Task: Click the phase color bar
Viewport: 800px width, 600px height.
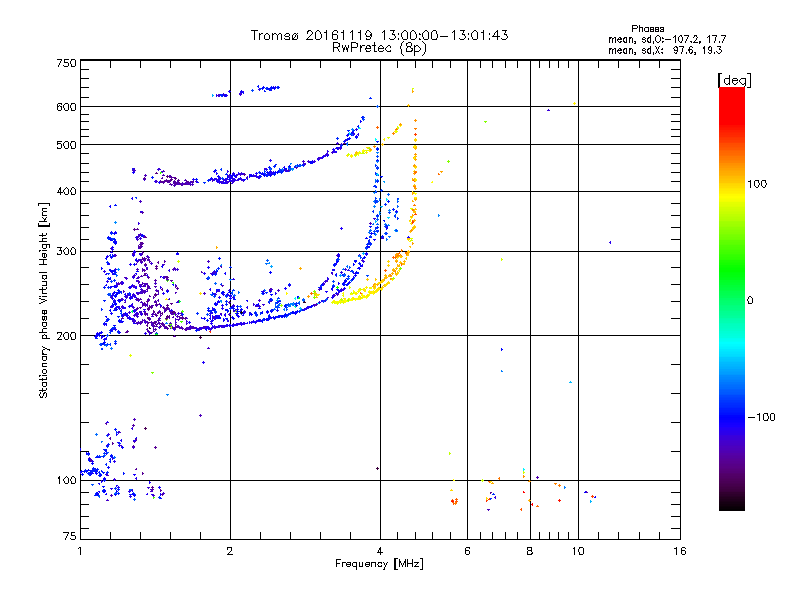Action: click(x=732, y=299)
